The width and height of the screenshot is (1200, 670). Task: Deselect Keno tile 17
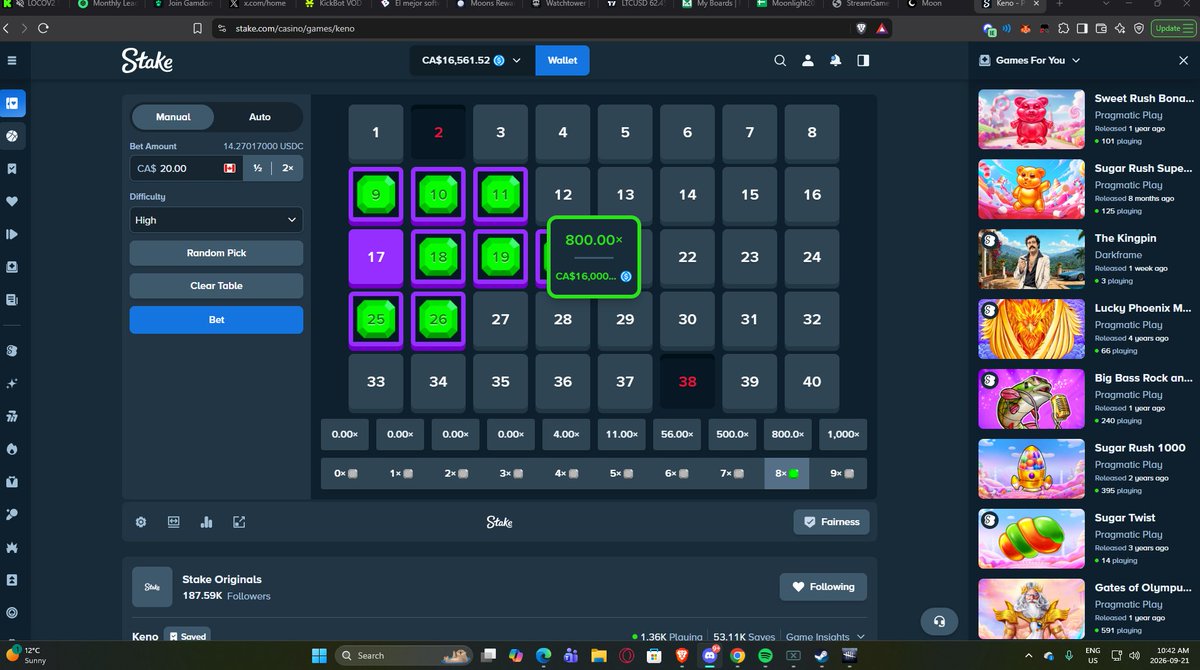376,257
